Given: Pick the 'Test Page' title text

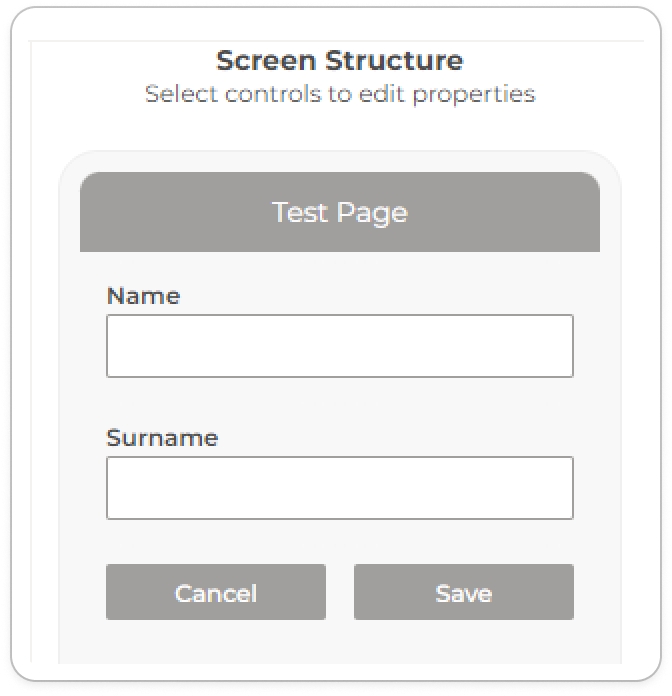Looking at the screenshot, I should (339, 212).
